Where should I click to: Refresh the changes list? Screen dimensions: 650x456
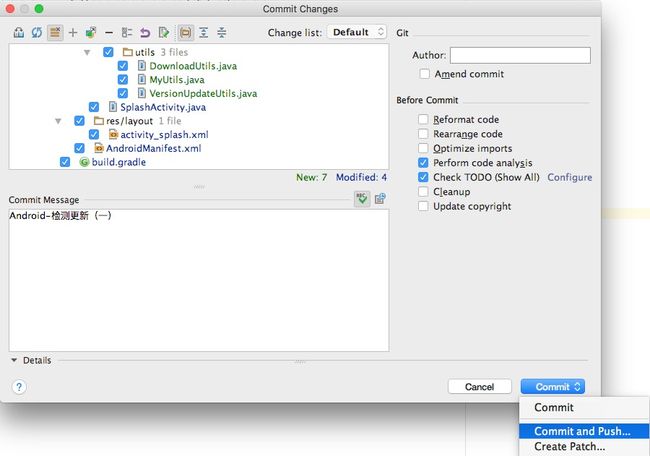37,32
